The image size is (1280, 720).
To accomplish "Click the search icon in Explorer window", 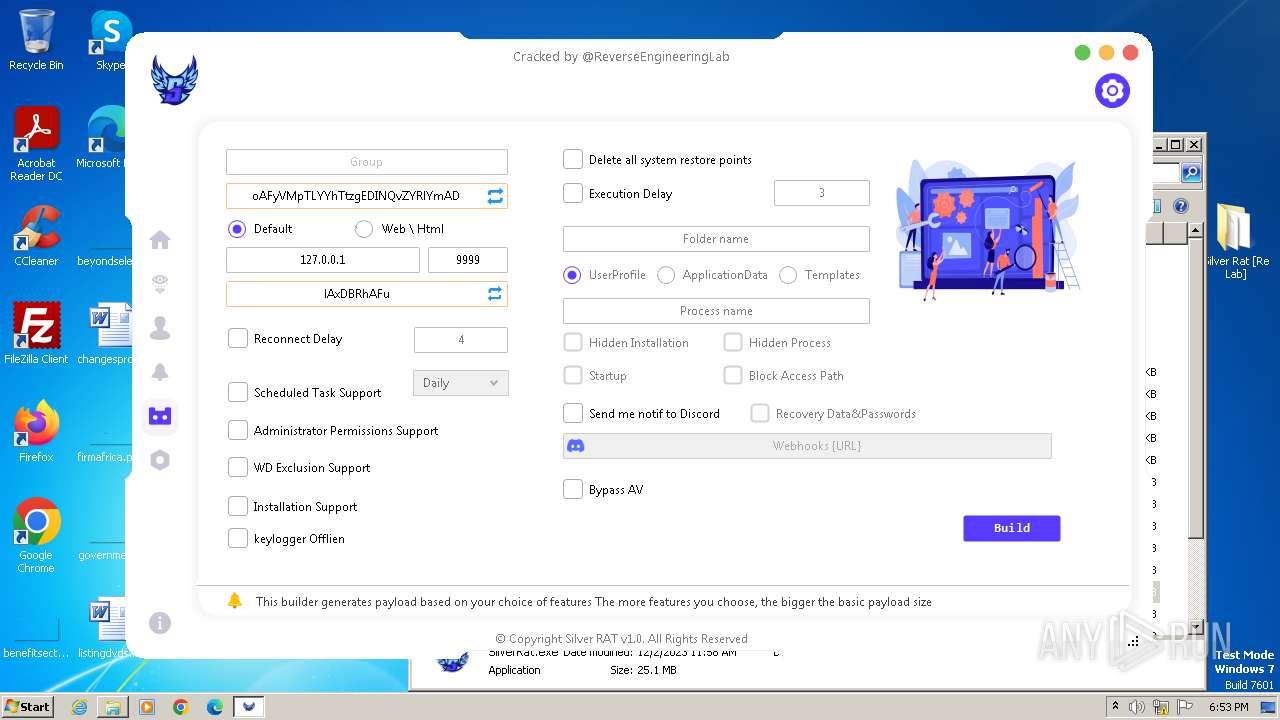I will pos(1191,173).
